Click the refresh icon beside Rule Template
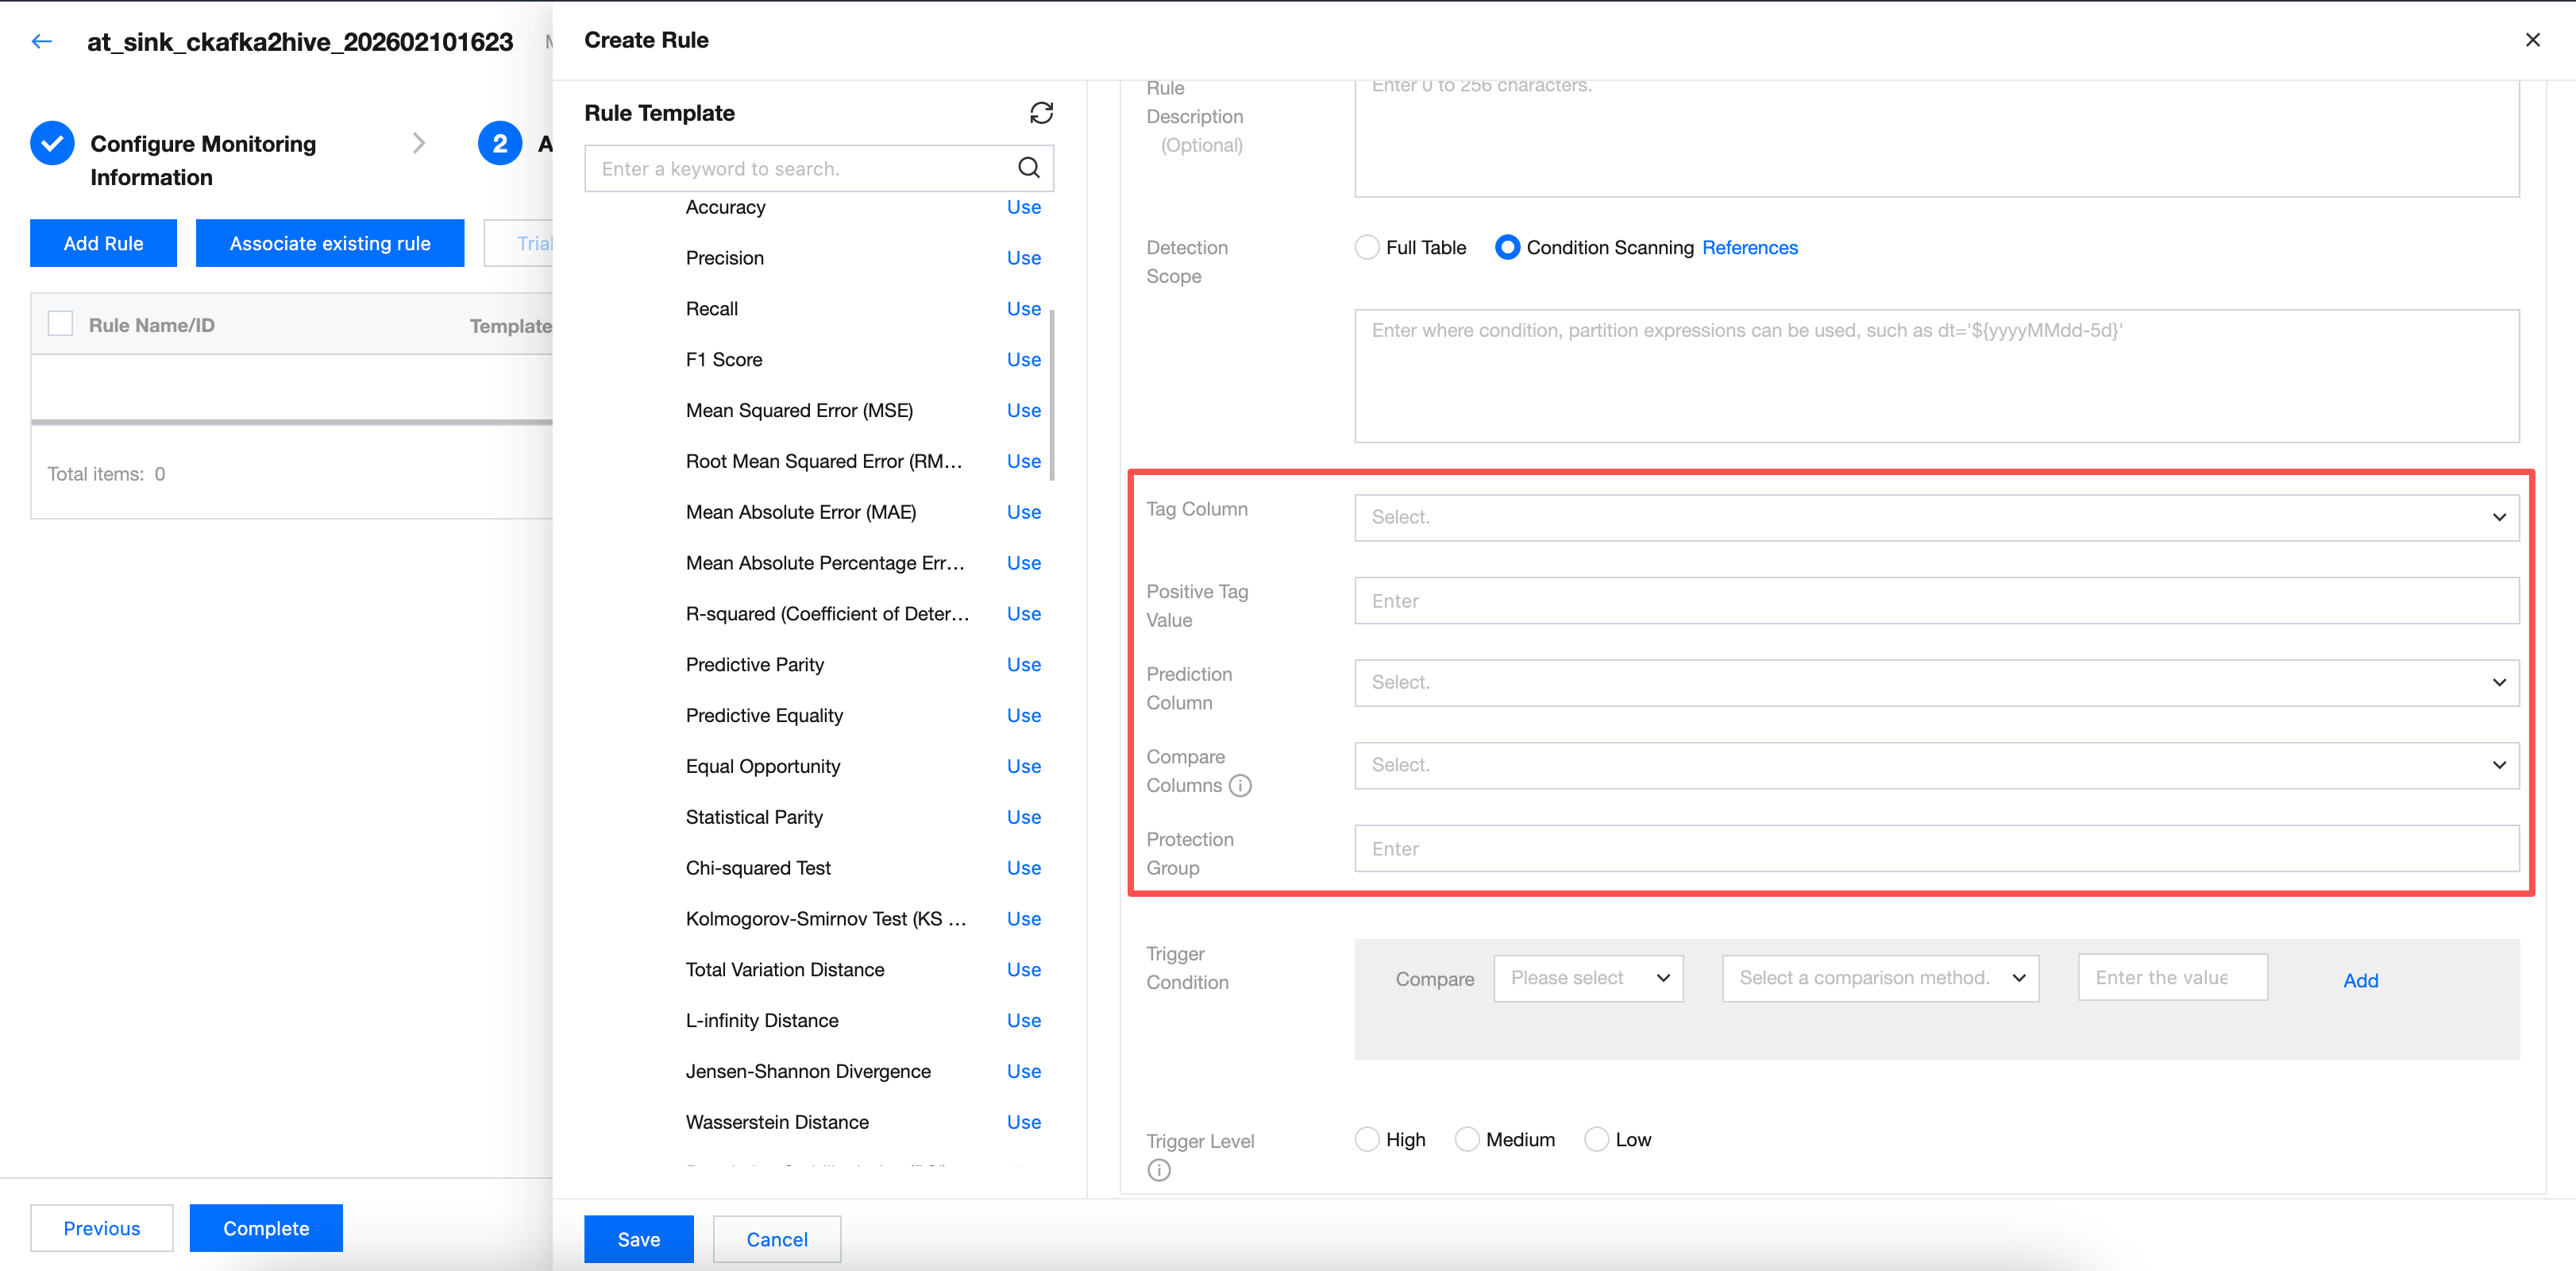Screen dimensions: 2576x1271 tap(1041, 113)
